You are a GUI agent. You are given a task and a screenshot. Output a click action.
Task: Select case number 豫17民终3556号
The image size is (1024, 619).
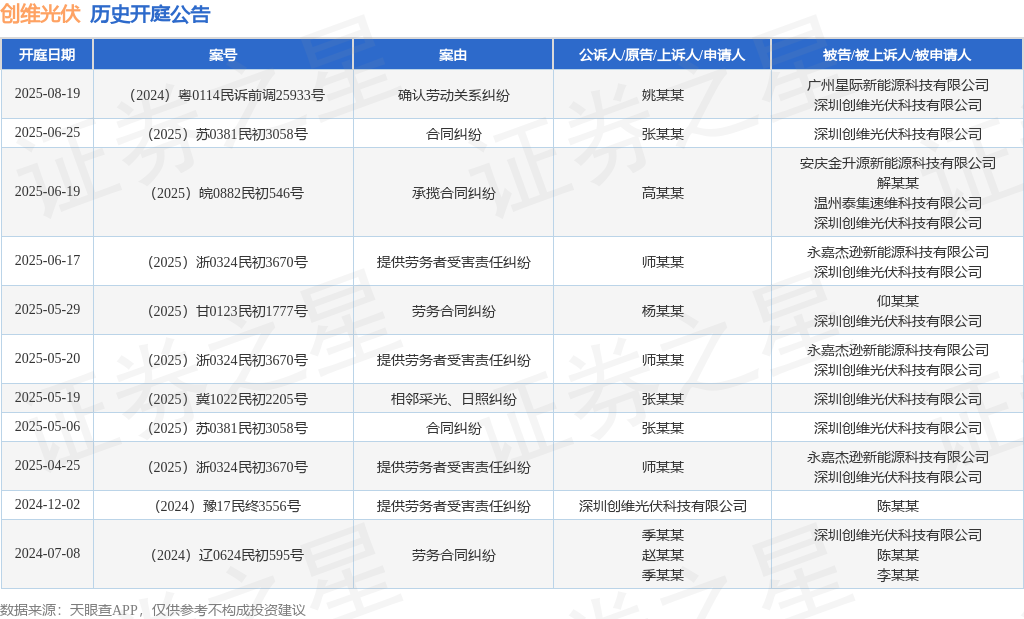click(251, 507)
